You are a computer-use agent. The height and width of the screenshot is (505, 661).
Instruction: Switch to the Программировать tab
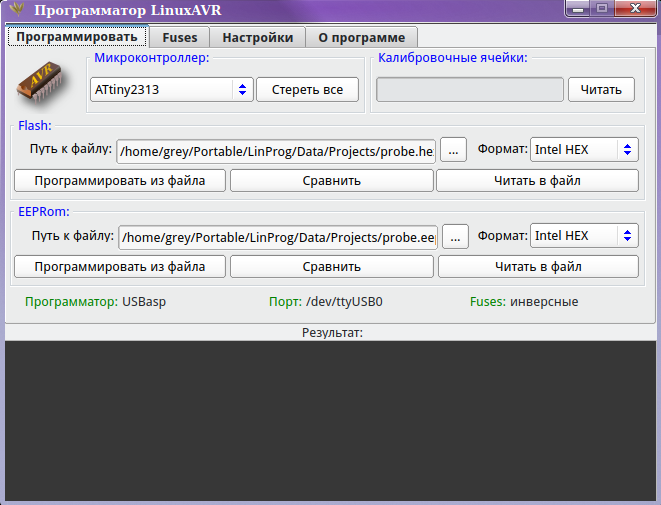[x=77, y=37]
